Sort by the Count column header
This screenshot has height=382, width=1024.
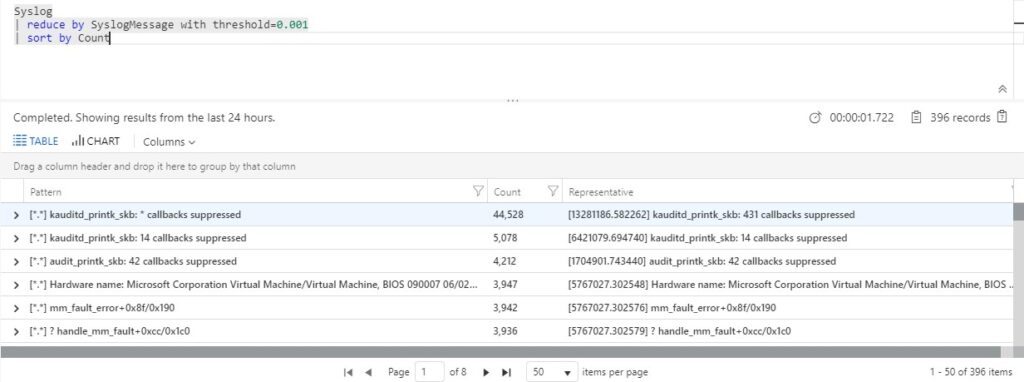pyautogui.click(x=507, y=192)
